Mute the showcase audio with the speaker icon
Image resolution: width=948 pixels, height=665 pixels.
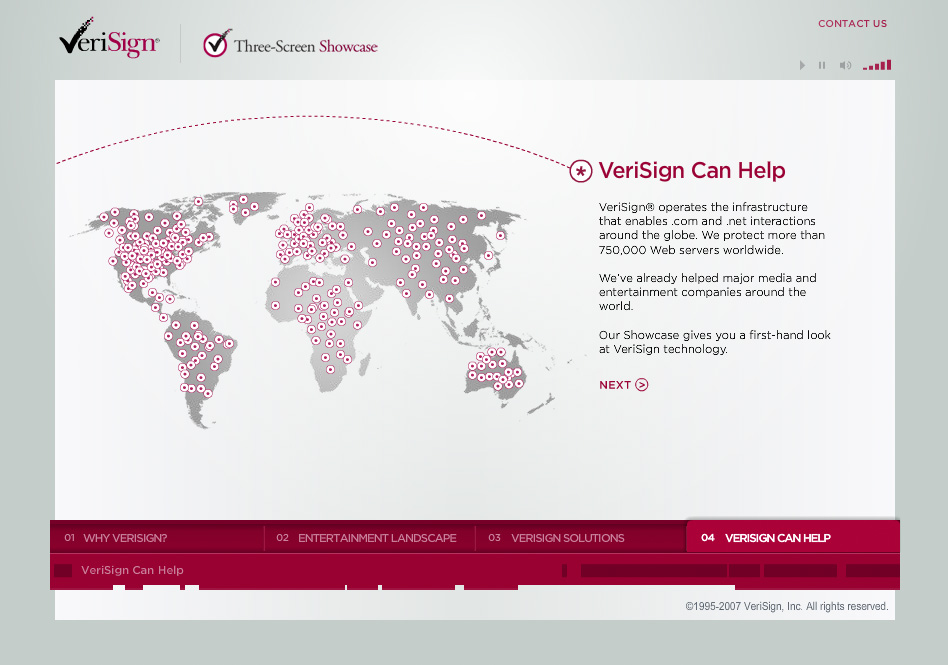[845, 65]
